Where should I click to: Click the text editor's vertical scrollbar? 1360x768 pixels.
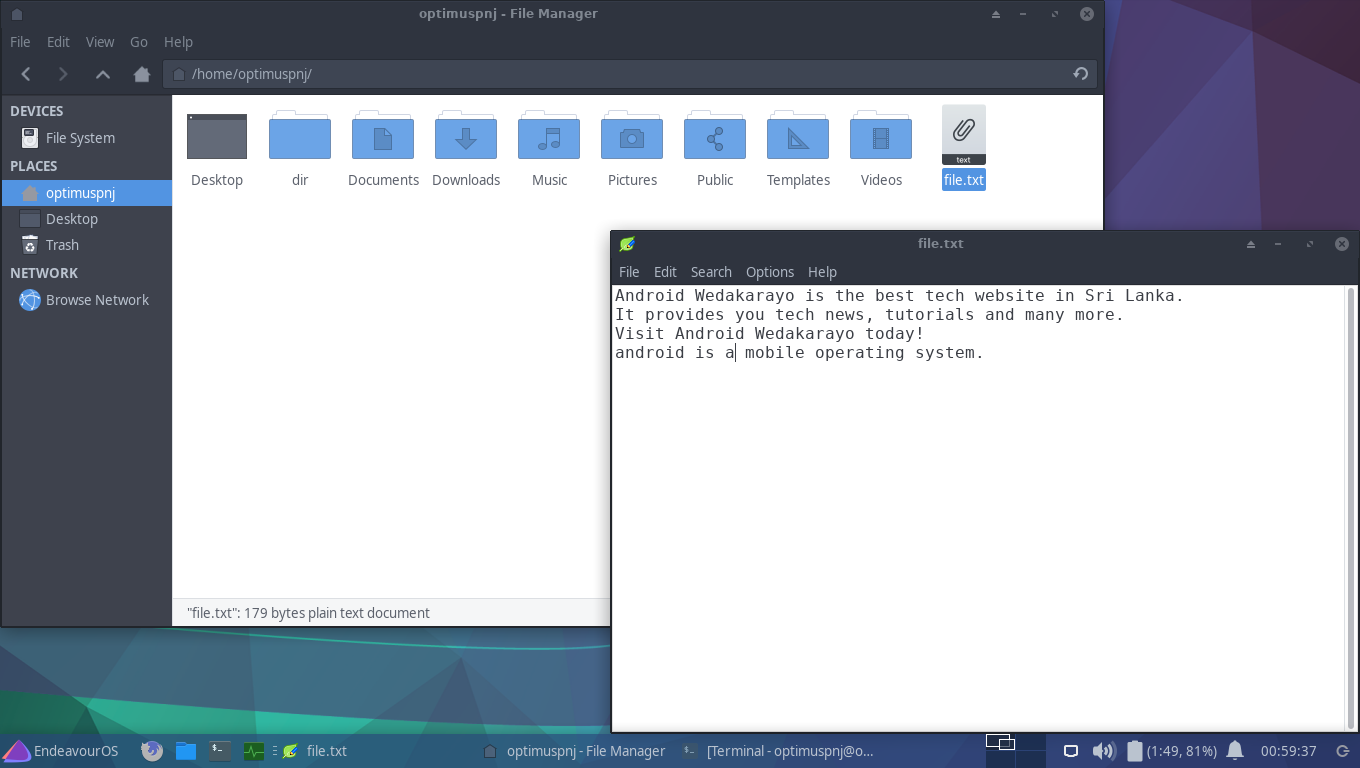1352,508
